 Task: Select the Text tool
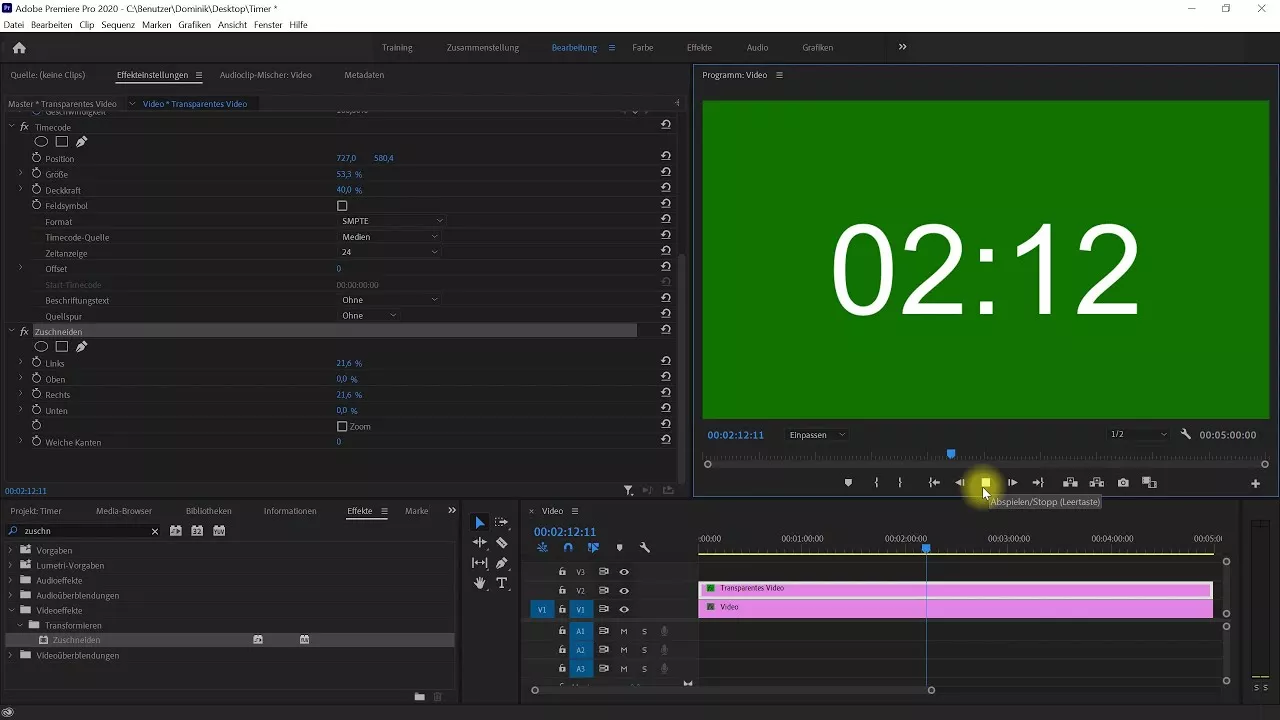click(x=501, y=583)
